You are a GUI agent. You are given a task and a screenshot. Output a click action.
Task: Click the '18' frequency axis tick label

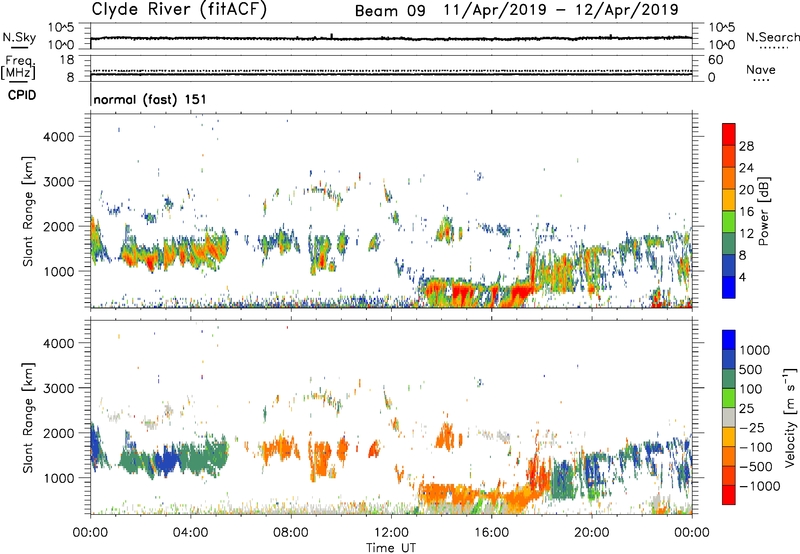click(x=66, y=60)
